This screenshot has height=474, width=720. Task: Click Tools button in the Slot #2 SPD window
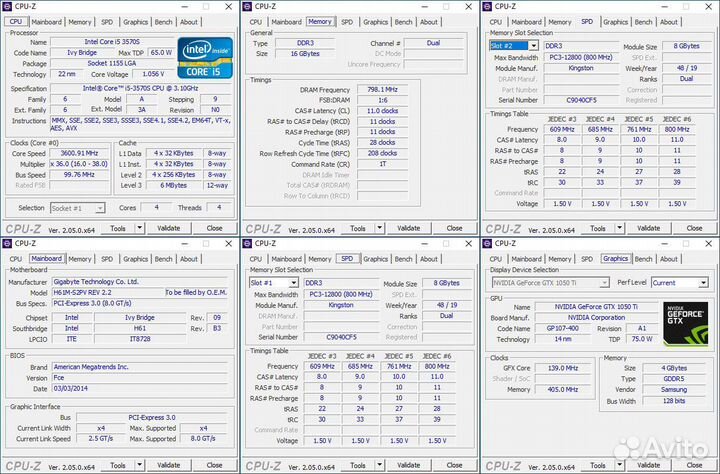[x=597, y=228]
